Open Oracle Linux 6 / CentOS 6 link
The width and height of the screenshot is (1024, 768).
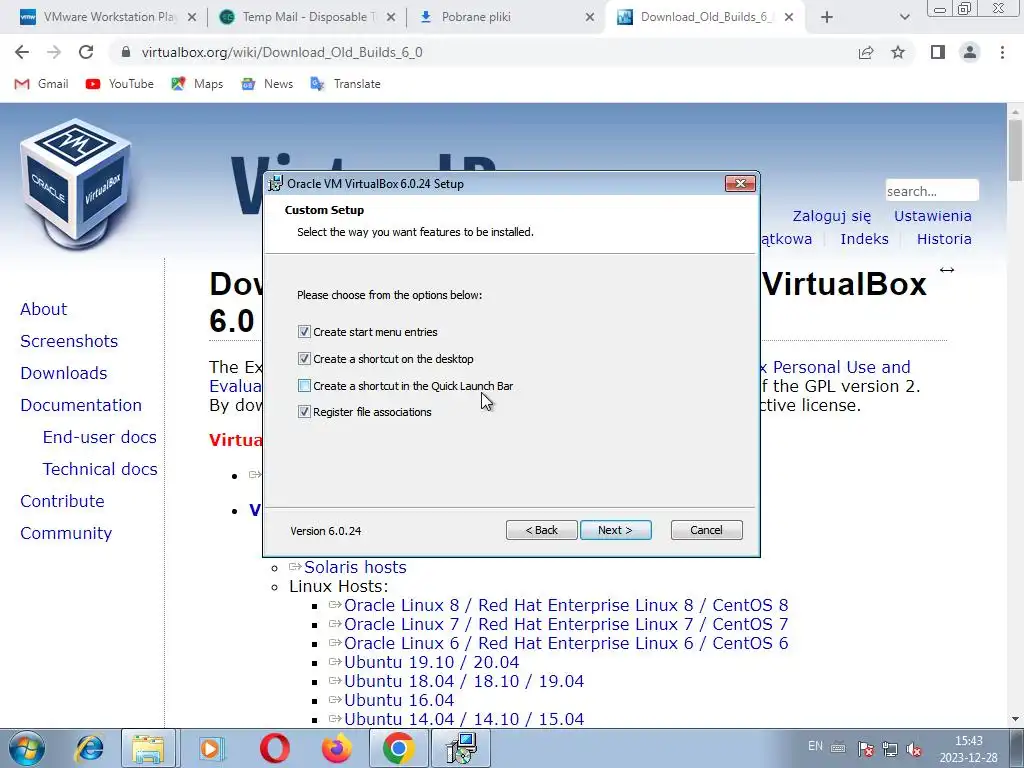566,643
